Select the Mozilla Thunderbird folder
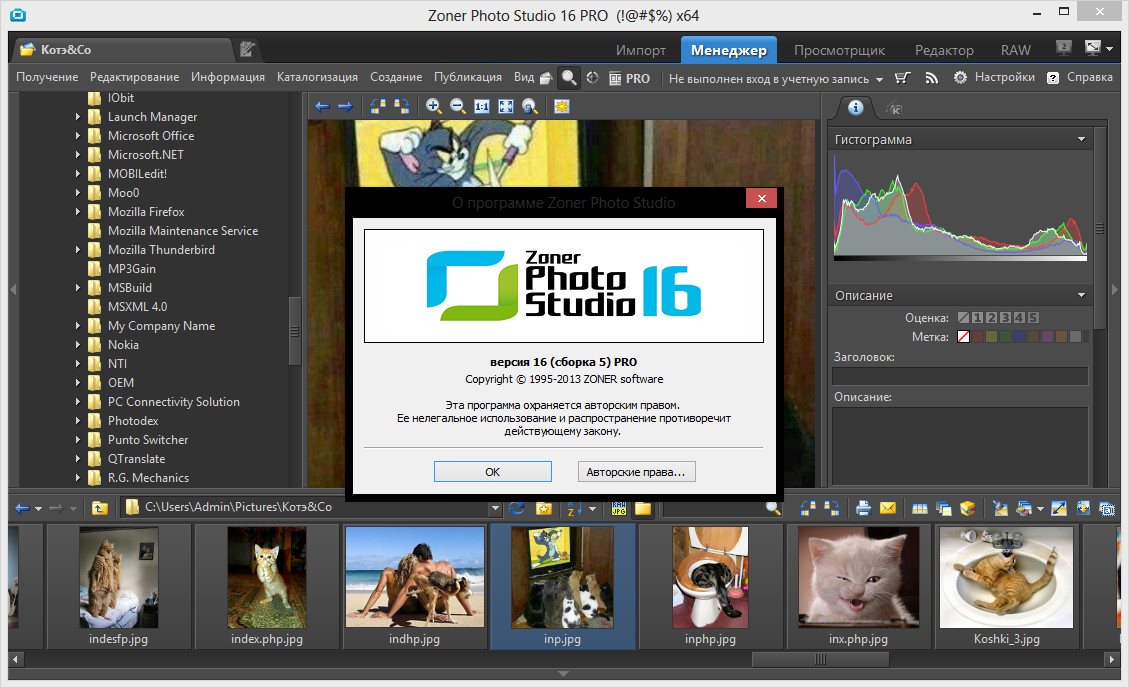The height and width of the screenshot is (688, 1129). coord(161,250)
